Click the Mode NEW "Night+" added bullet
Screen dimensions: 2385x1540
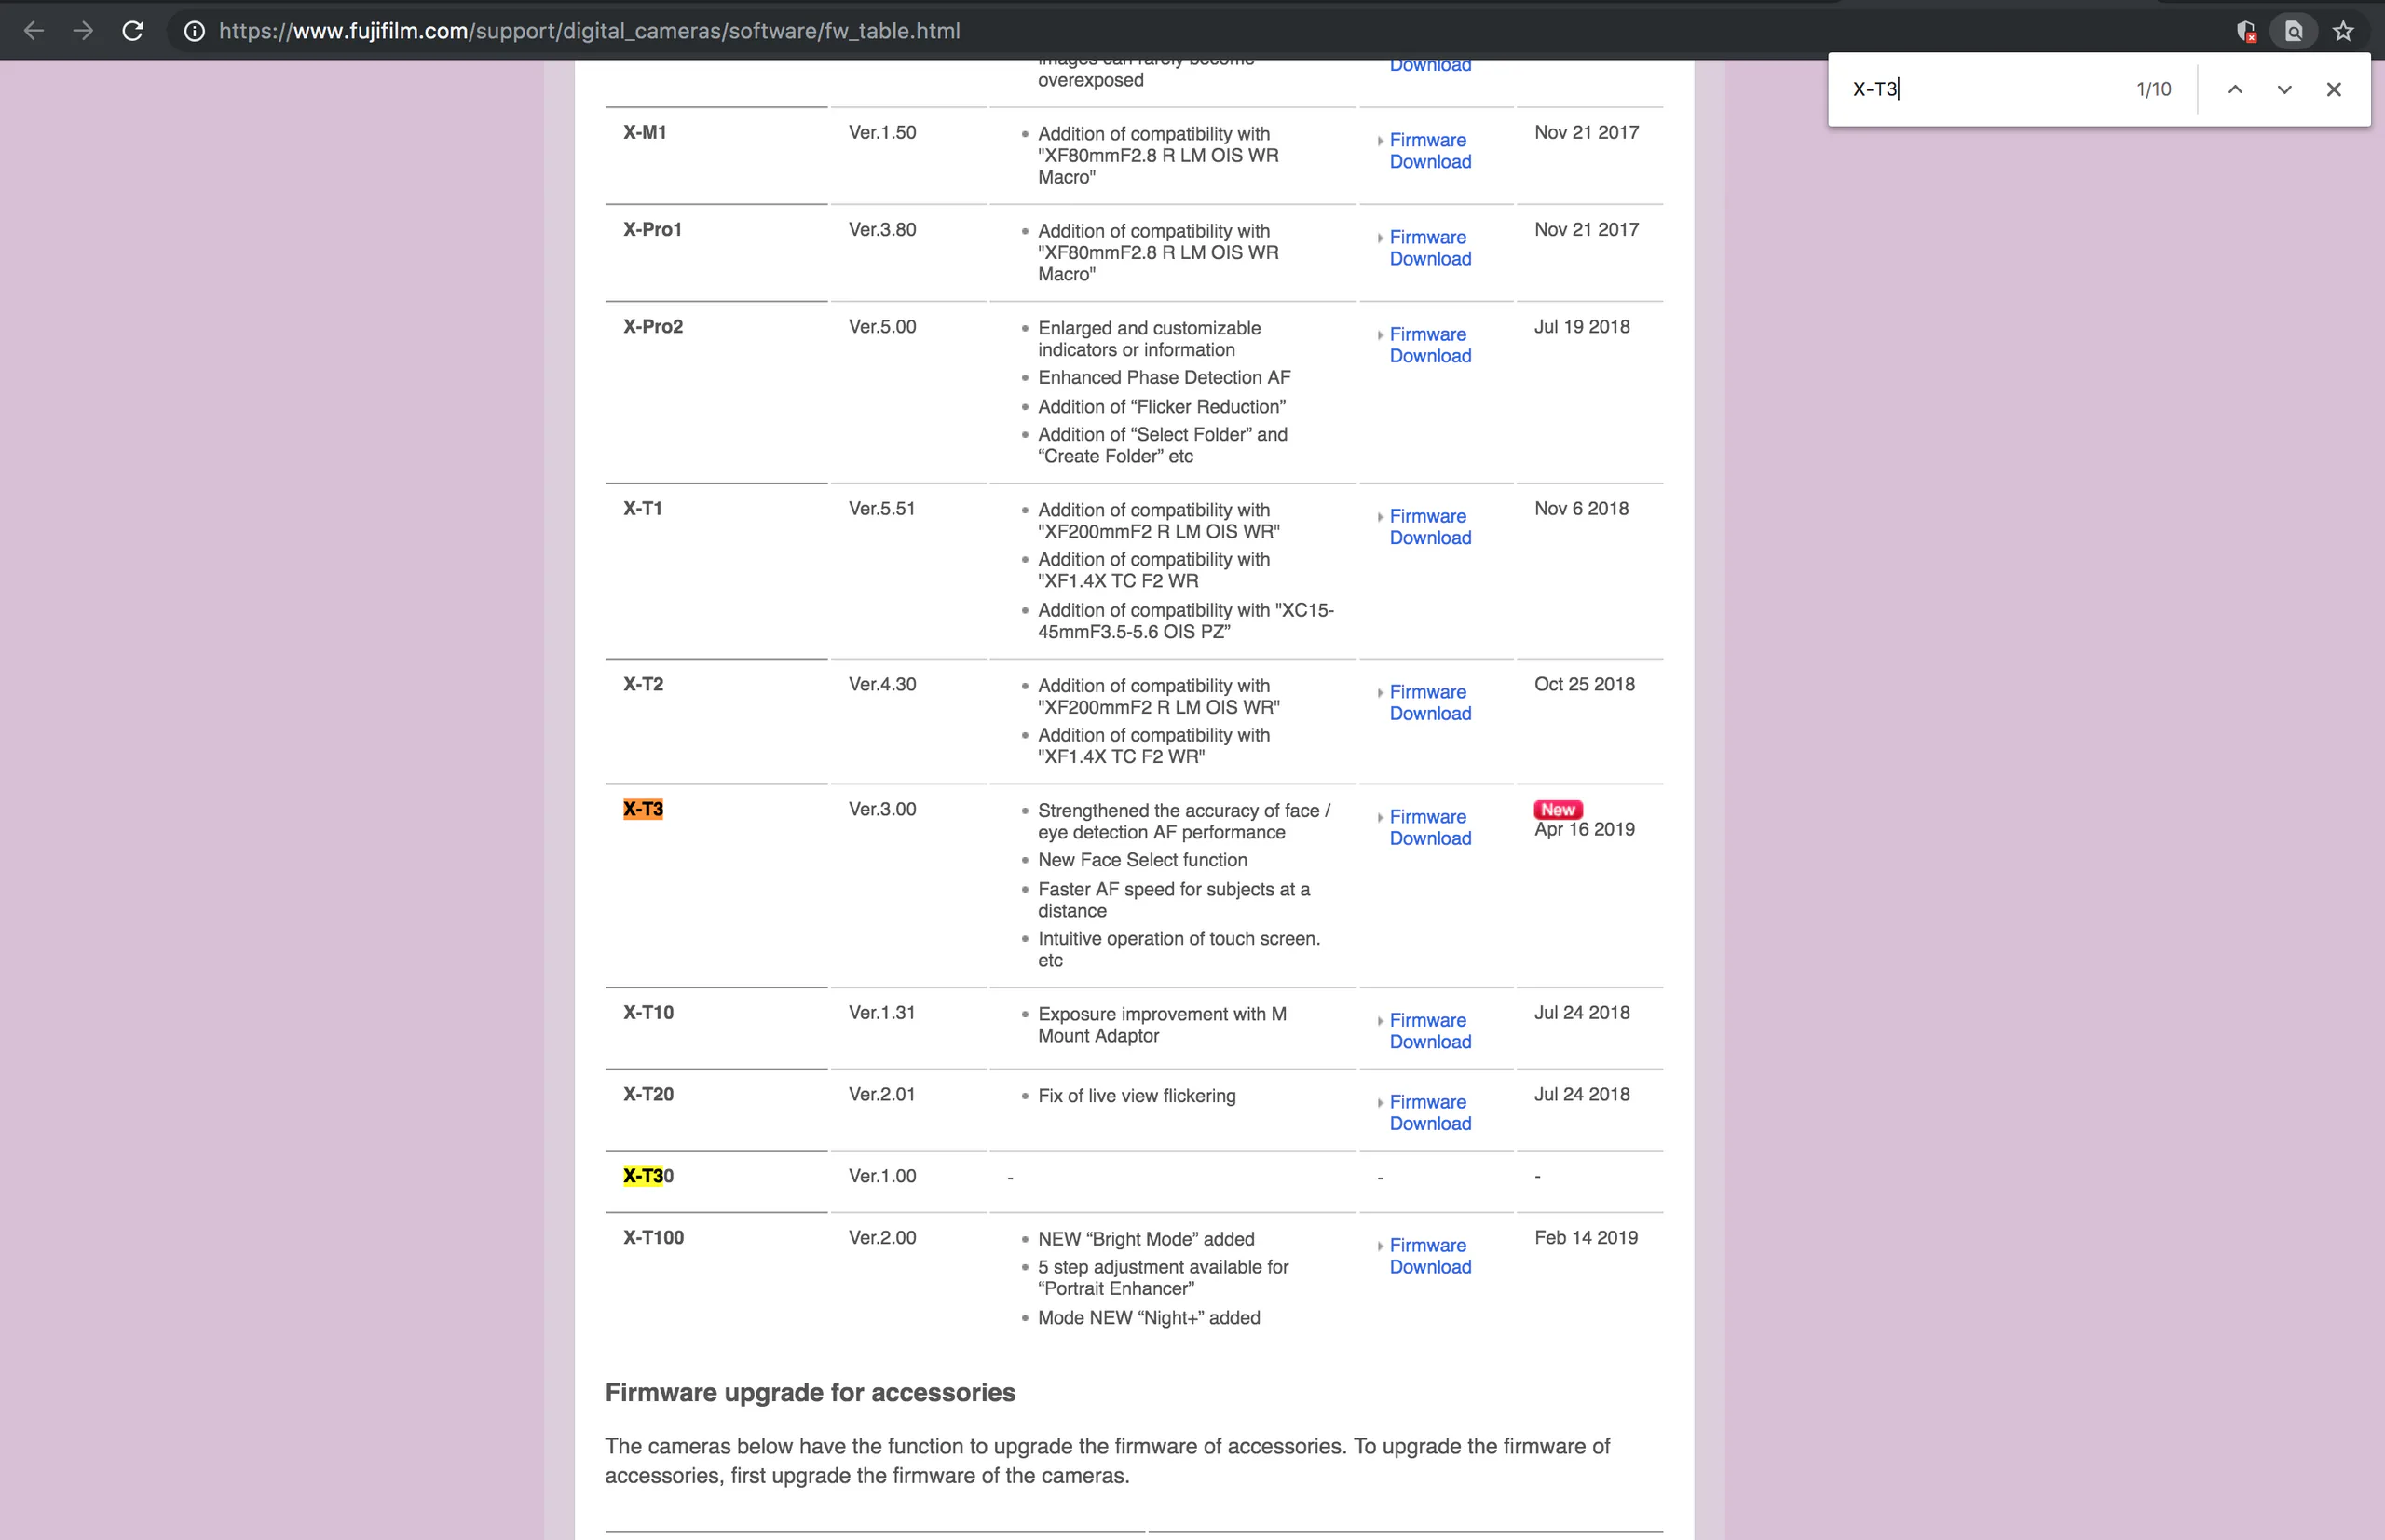tap(1149, 1319)
